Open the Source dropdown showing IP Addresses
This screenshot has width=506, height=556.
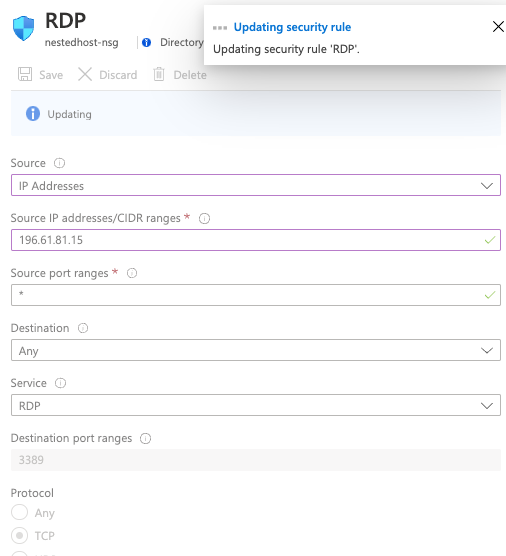pyautogui.click(x=256, y=185)
